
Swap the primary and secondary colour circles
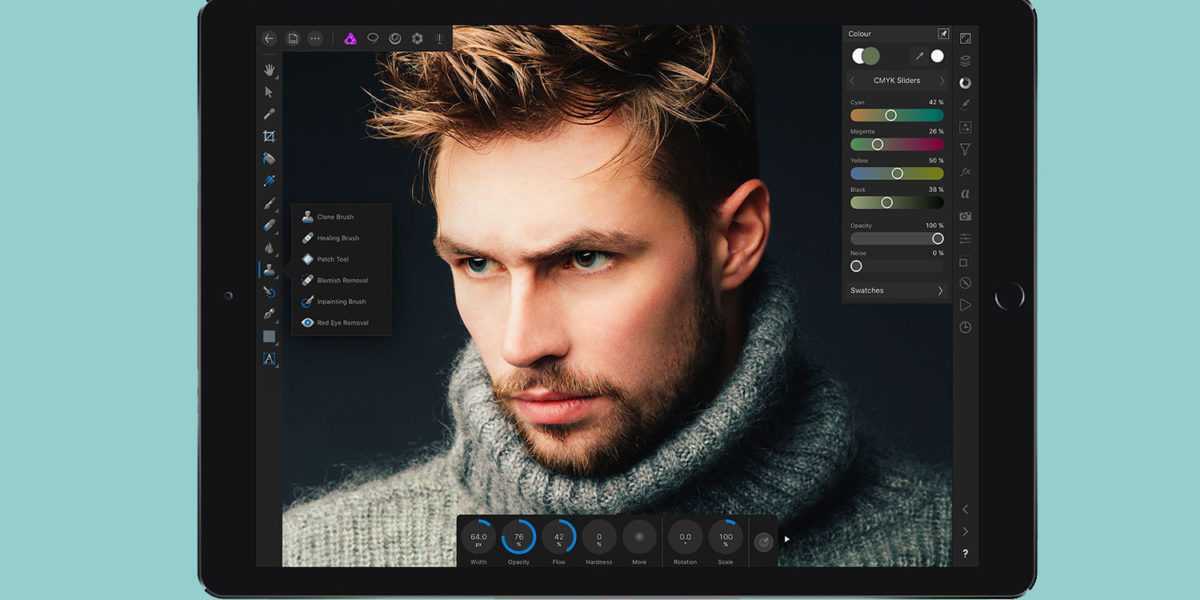(x=865, y=56)
